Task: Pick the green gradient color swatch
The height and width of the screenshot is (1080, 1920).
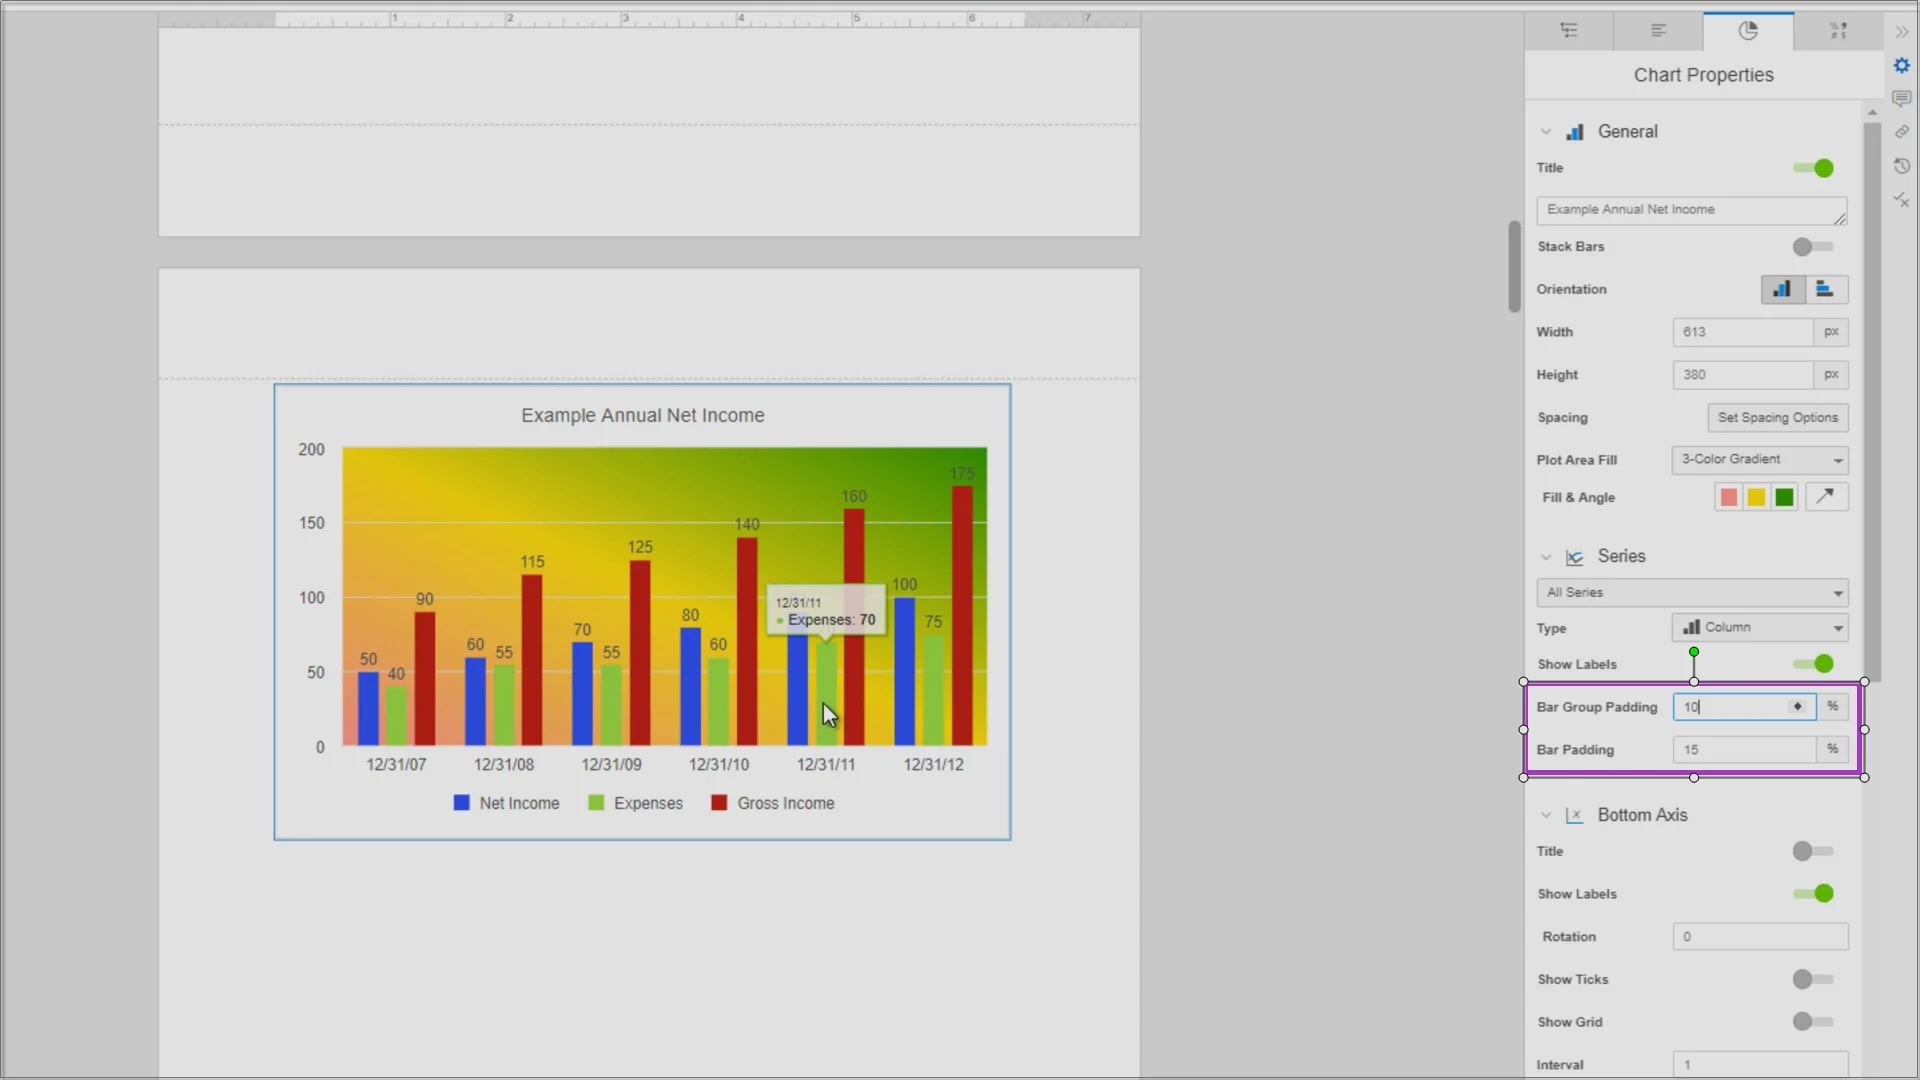Action: 1784,497
